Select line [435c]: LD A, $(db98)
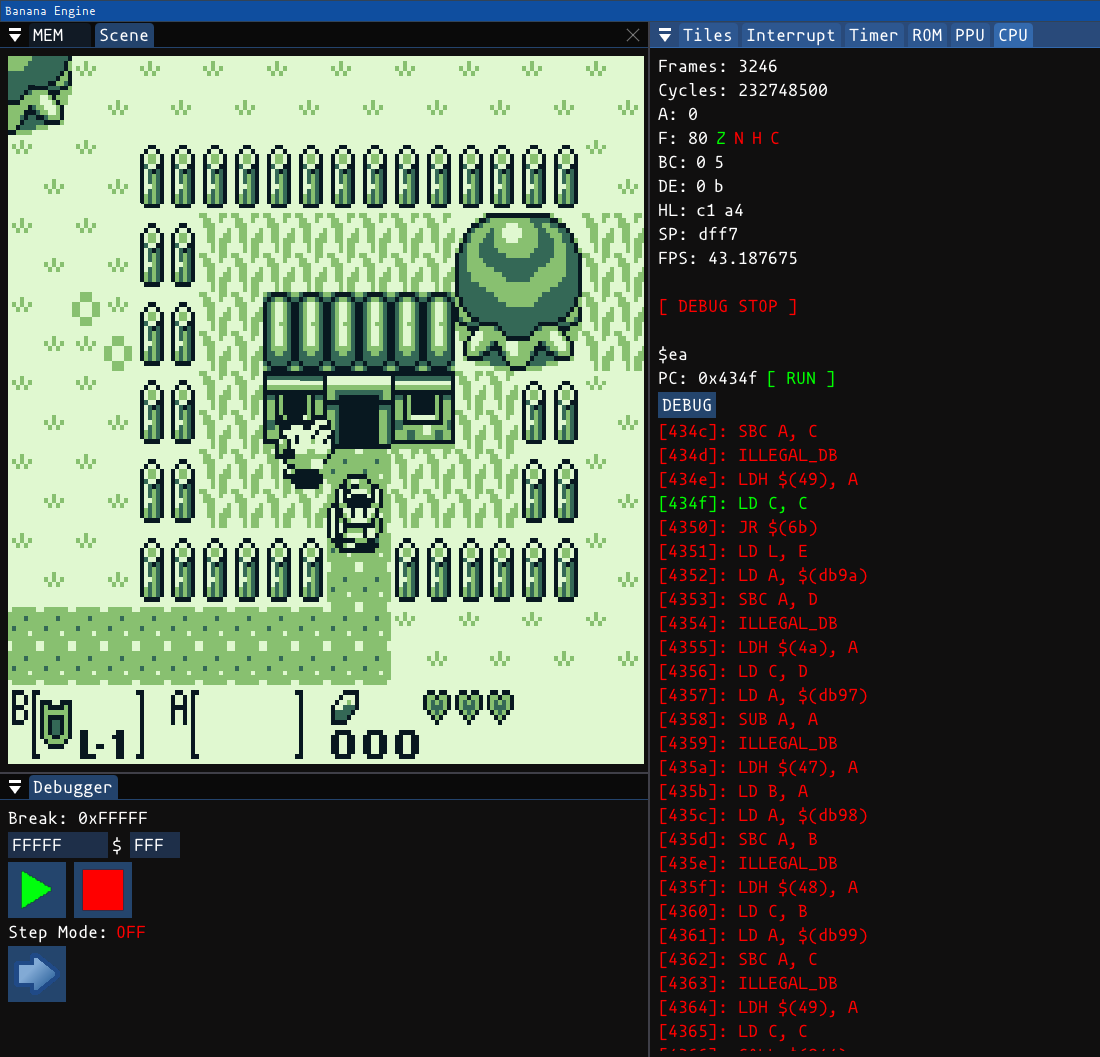The width and height of the screenshot is (1100, 1057). (x=763, y=815)
